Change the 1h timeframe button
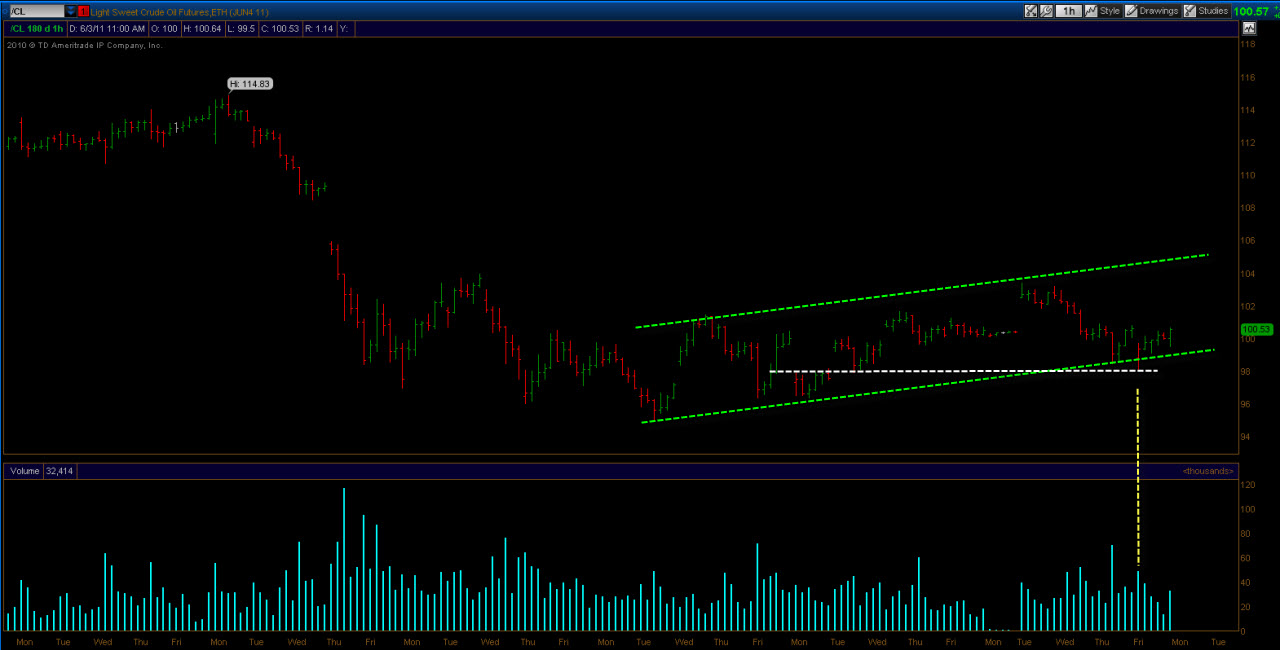This screenshot has width=1280, height=650. click(1069, 11)
